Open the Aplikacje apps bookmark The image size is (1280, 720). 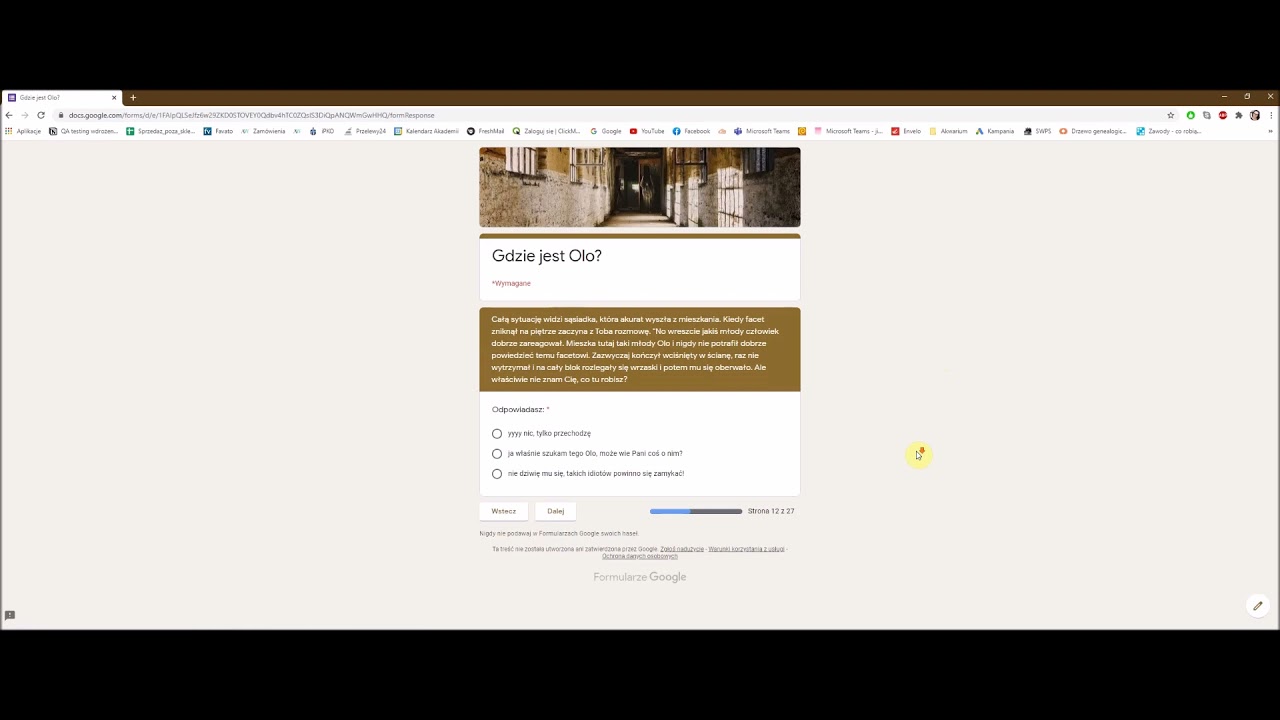(x=23, y=131)
